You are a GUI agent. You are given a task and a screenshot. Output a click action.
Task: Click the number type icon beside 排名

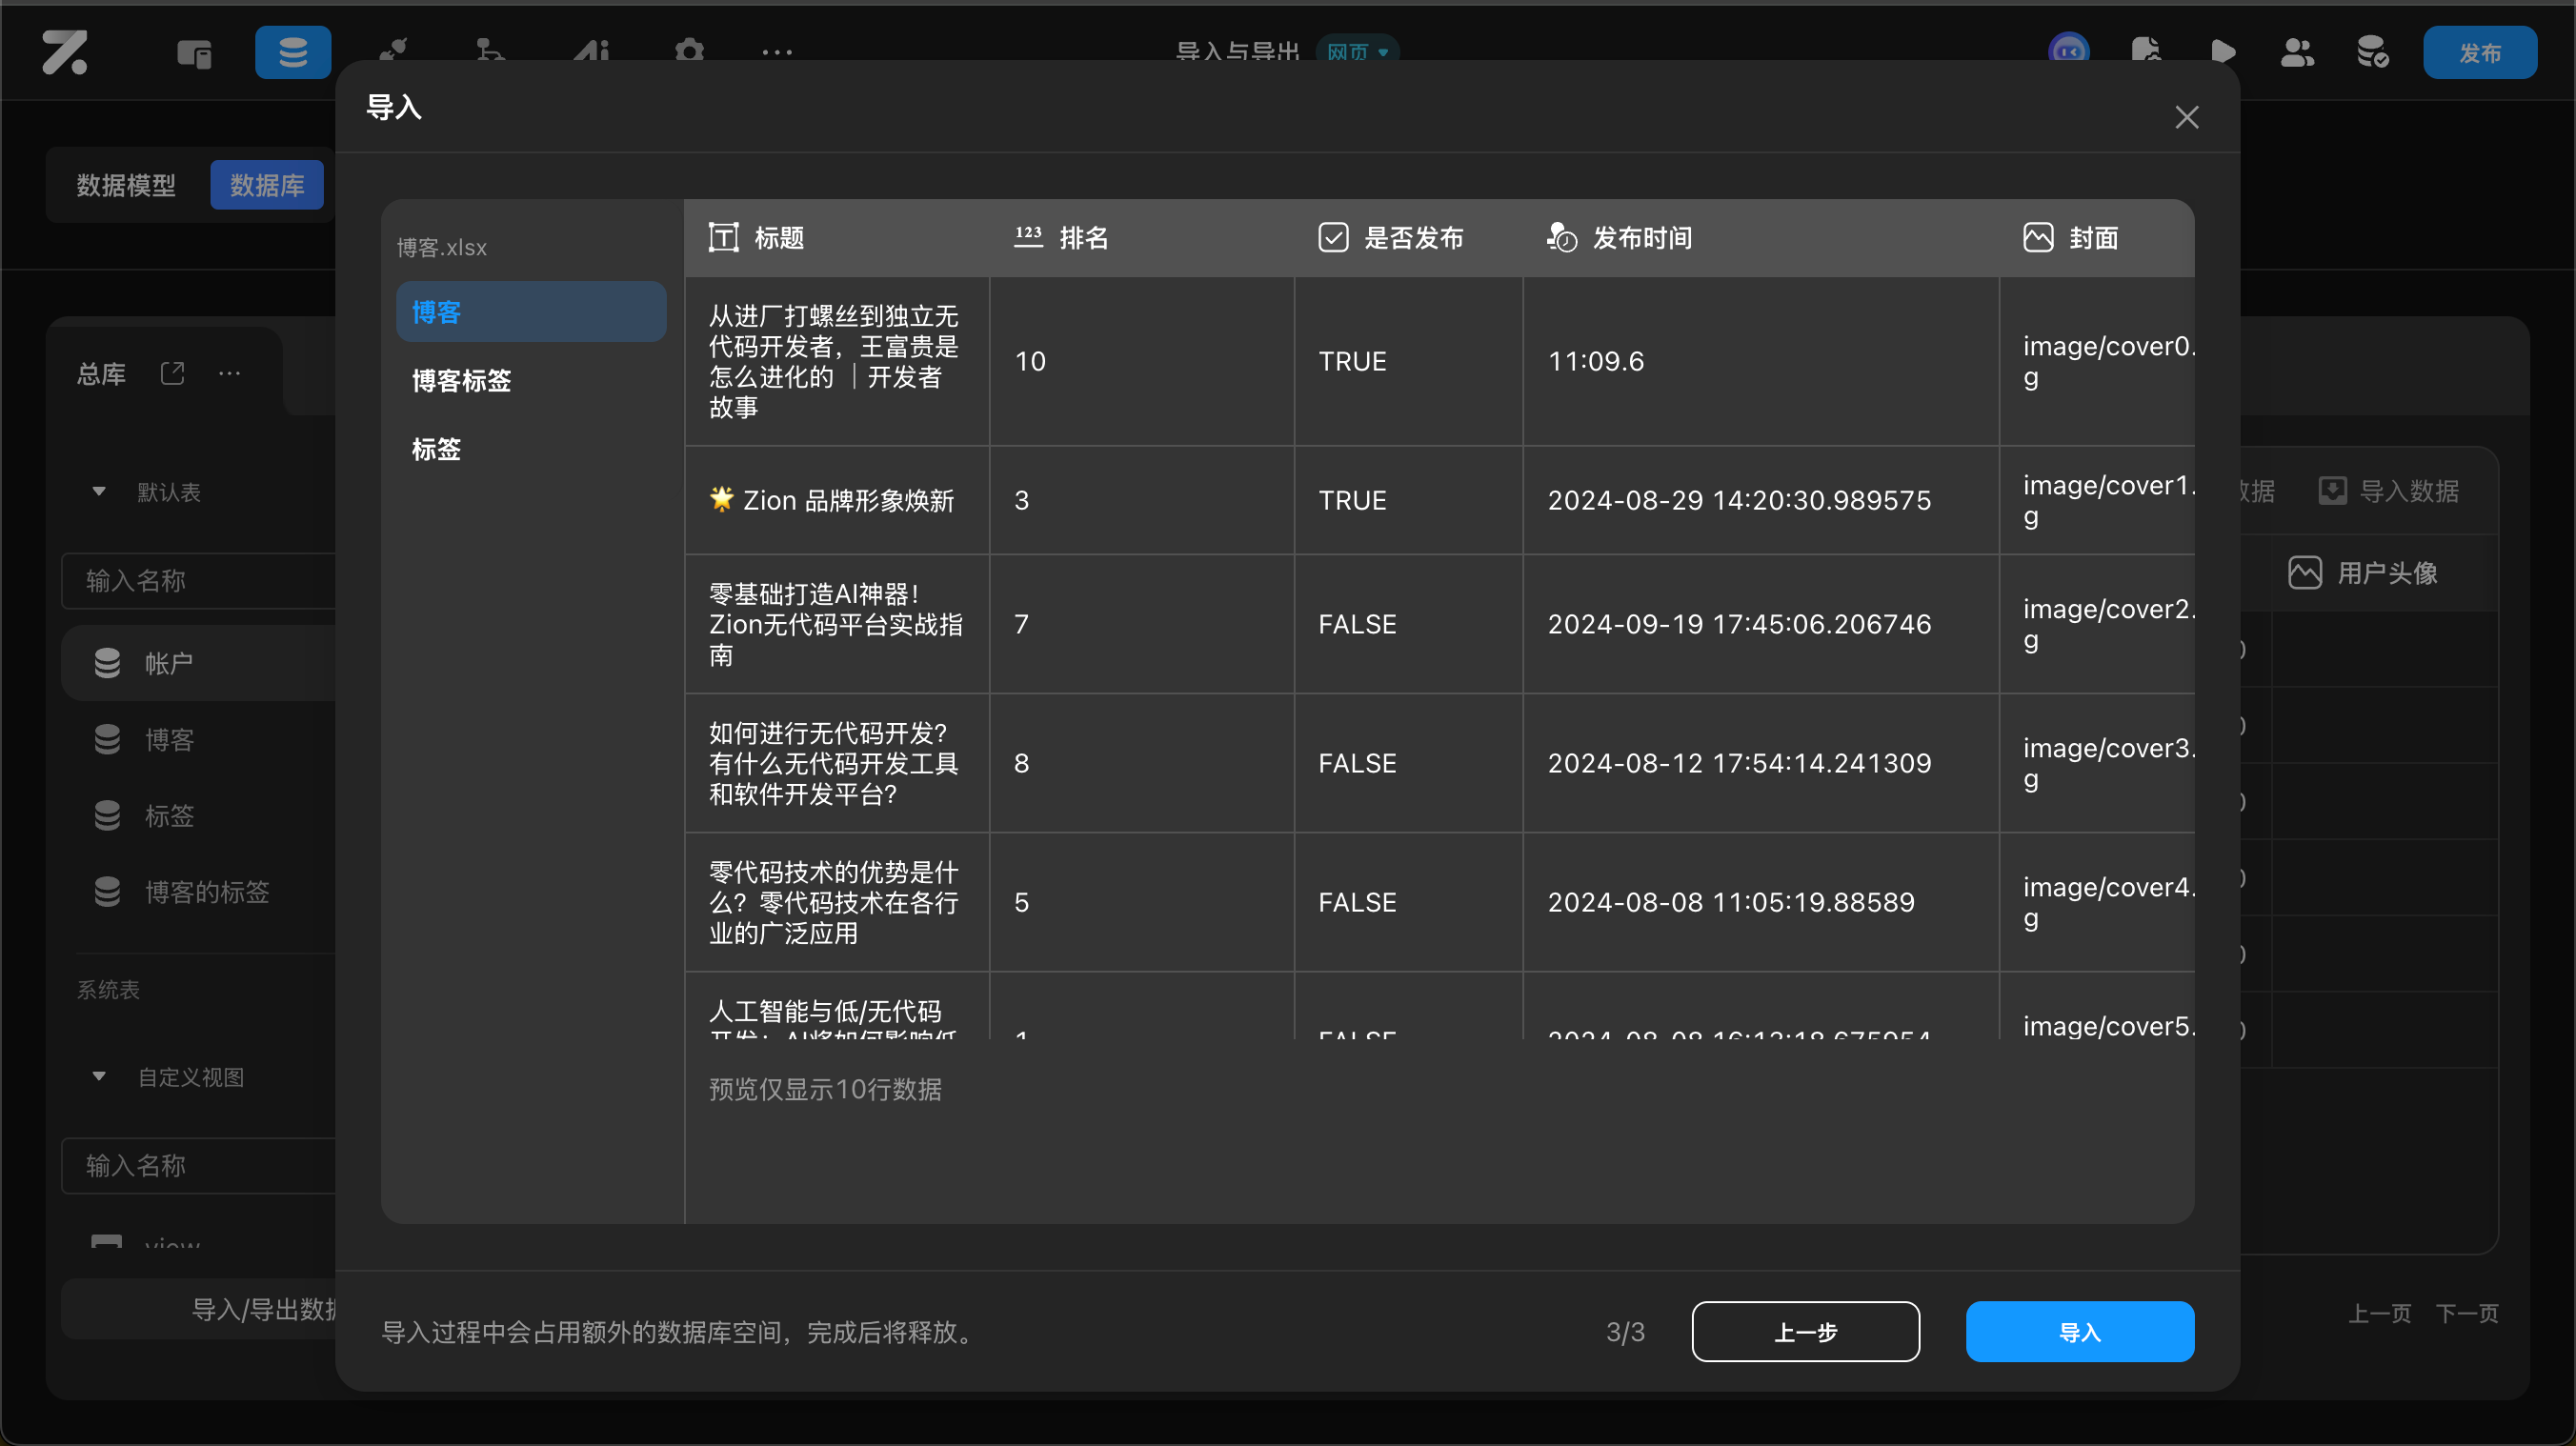pyautogui.click(x=1029, y=238)
